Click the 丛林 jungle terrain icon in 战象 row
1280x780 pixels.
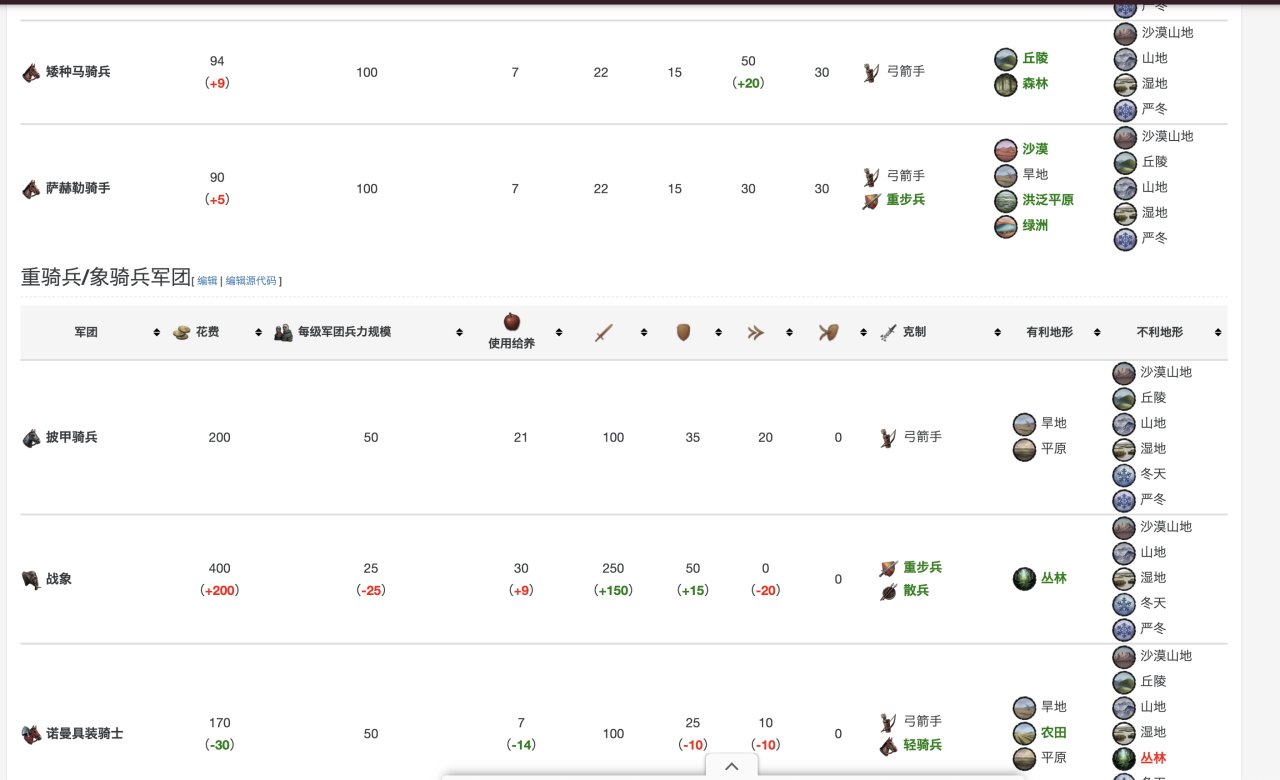1024,578
